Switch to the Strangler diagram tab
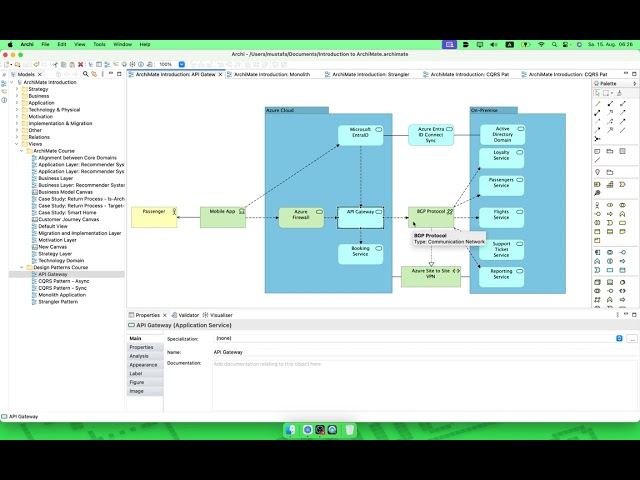This screenshot has height=480, width=640. pyautogui.click(x=371, y=74)
